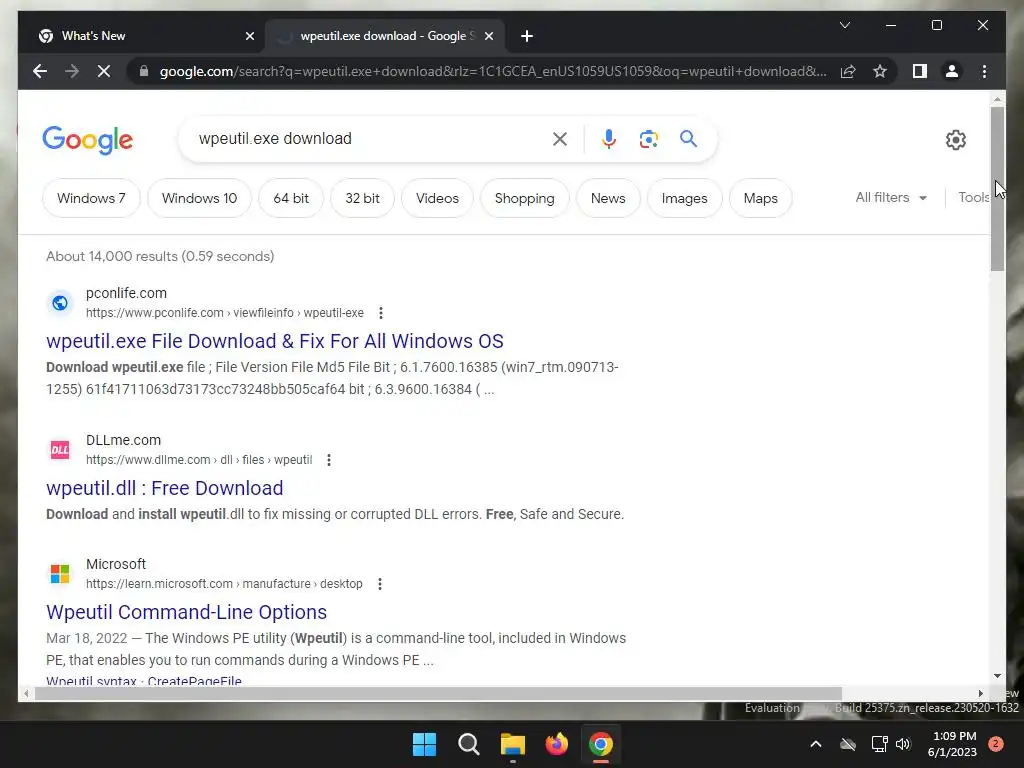The height and width of the screenshot is (768, 1024).
Task: Click the Microsoft logo favicon
Action: (60, 574)
